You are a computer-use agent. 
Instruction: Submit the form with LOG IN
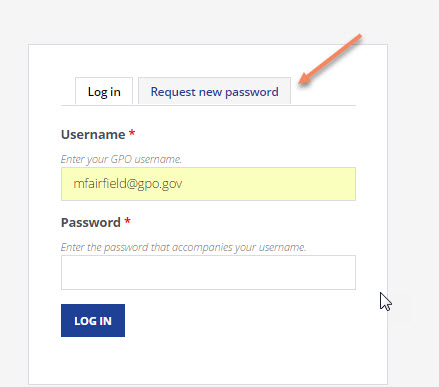click(93, 320)
